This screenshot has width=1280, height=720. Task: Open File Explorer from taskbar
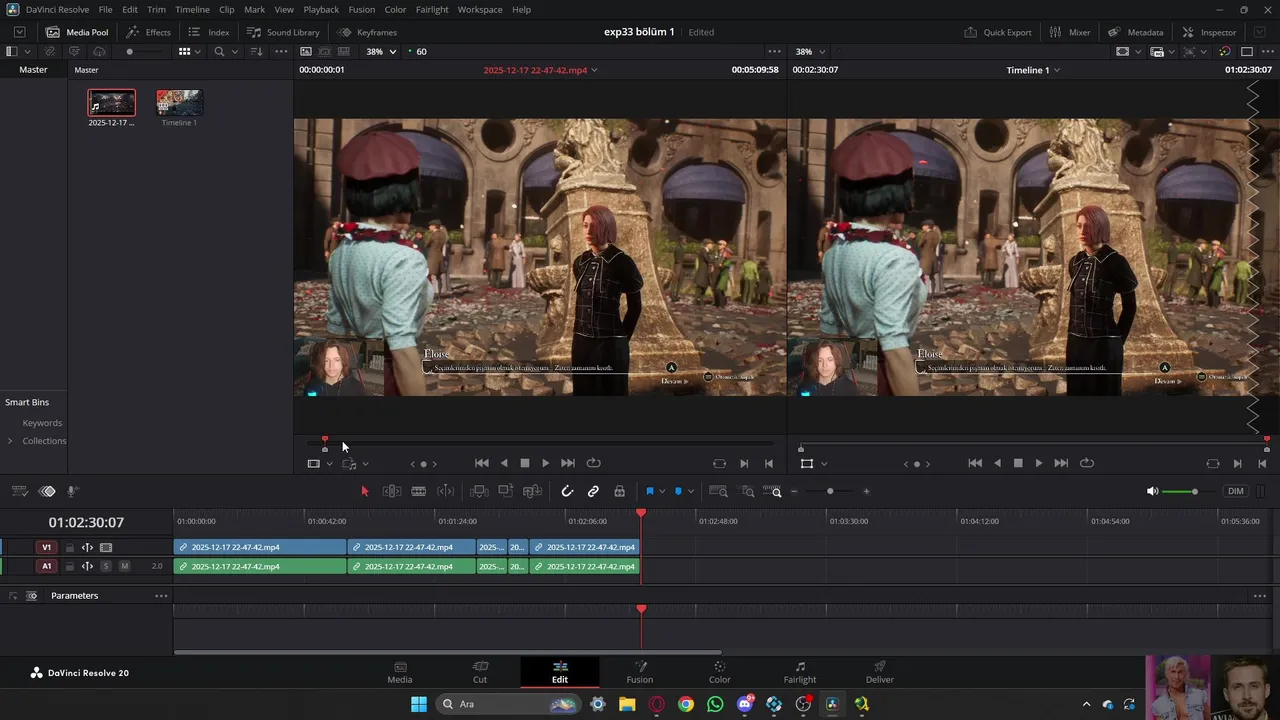click(x=627, y=704)
